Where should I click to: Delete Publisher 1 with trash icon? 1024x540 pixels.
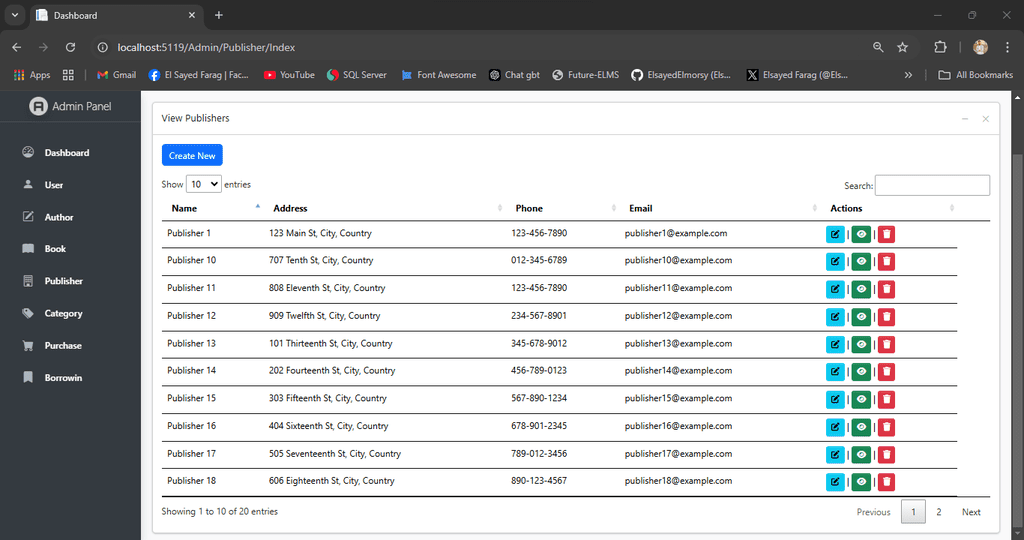point(886,234)
